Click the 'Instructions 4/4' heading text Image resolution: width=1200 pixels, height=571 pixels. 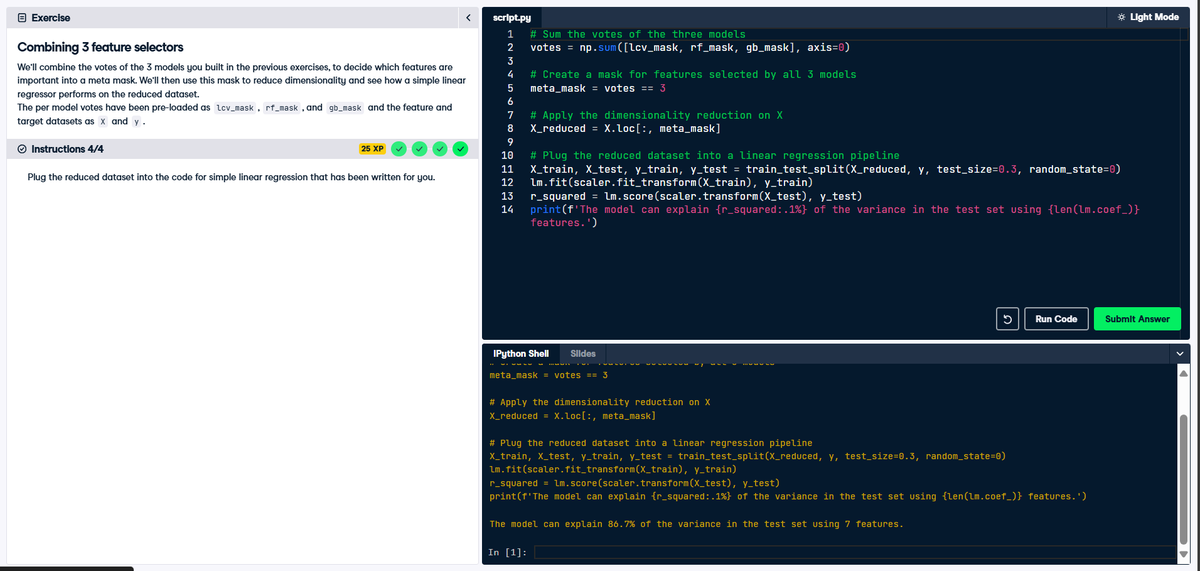click(x=68, y=149)
